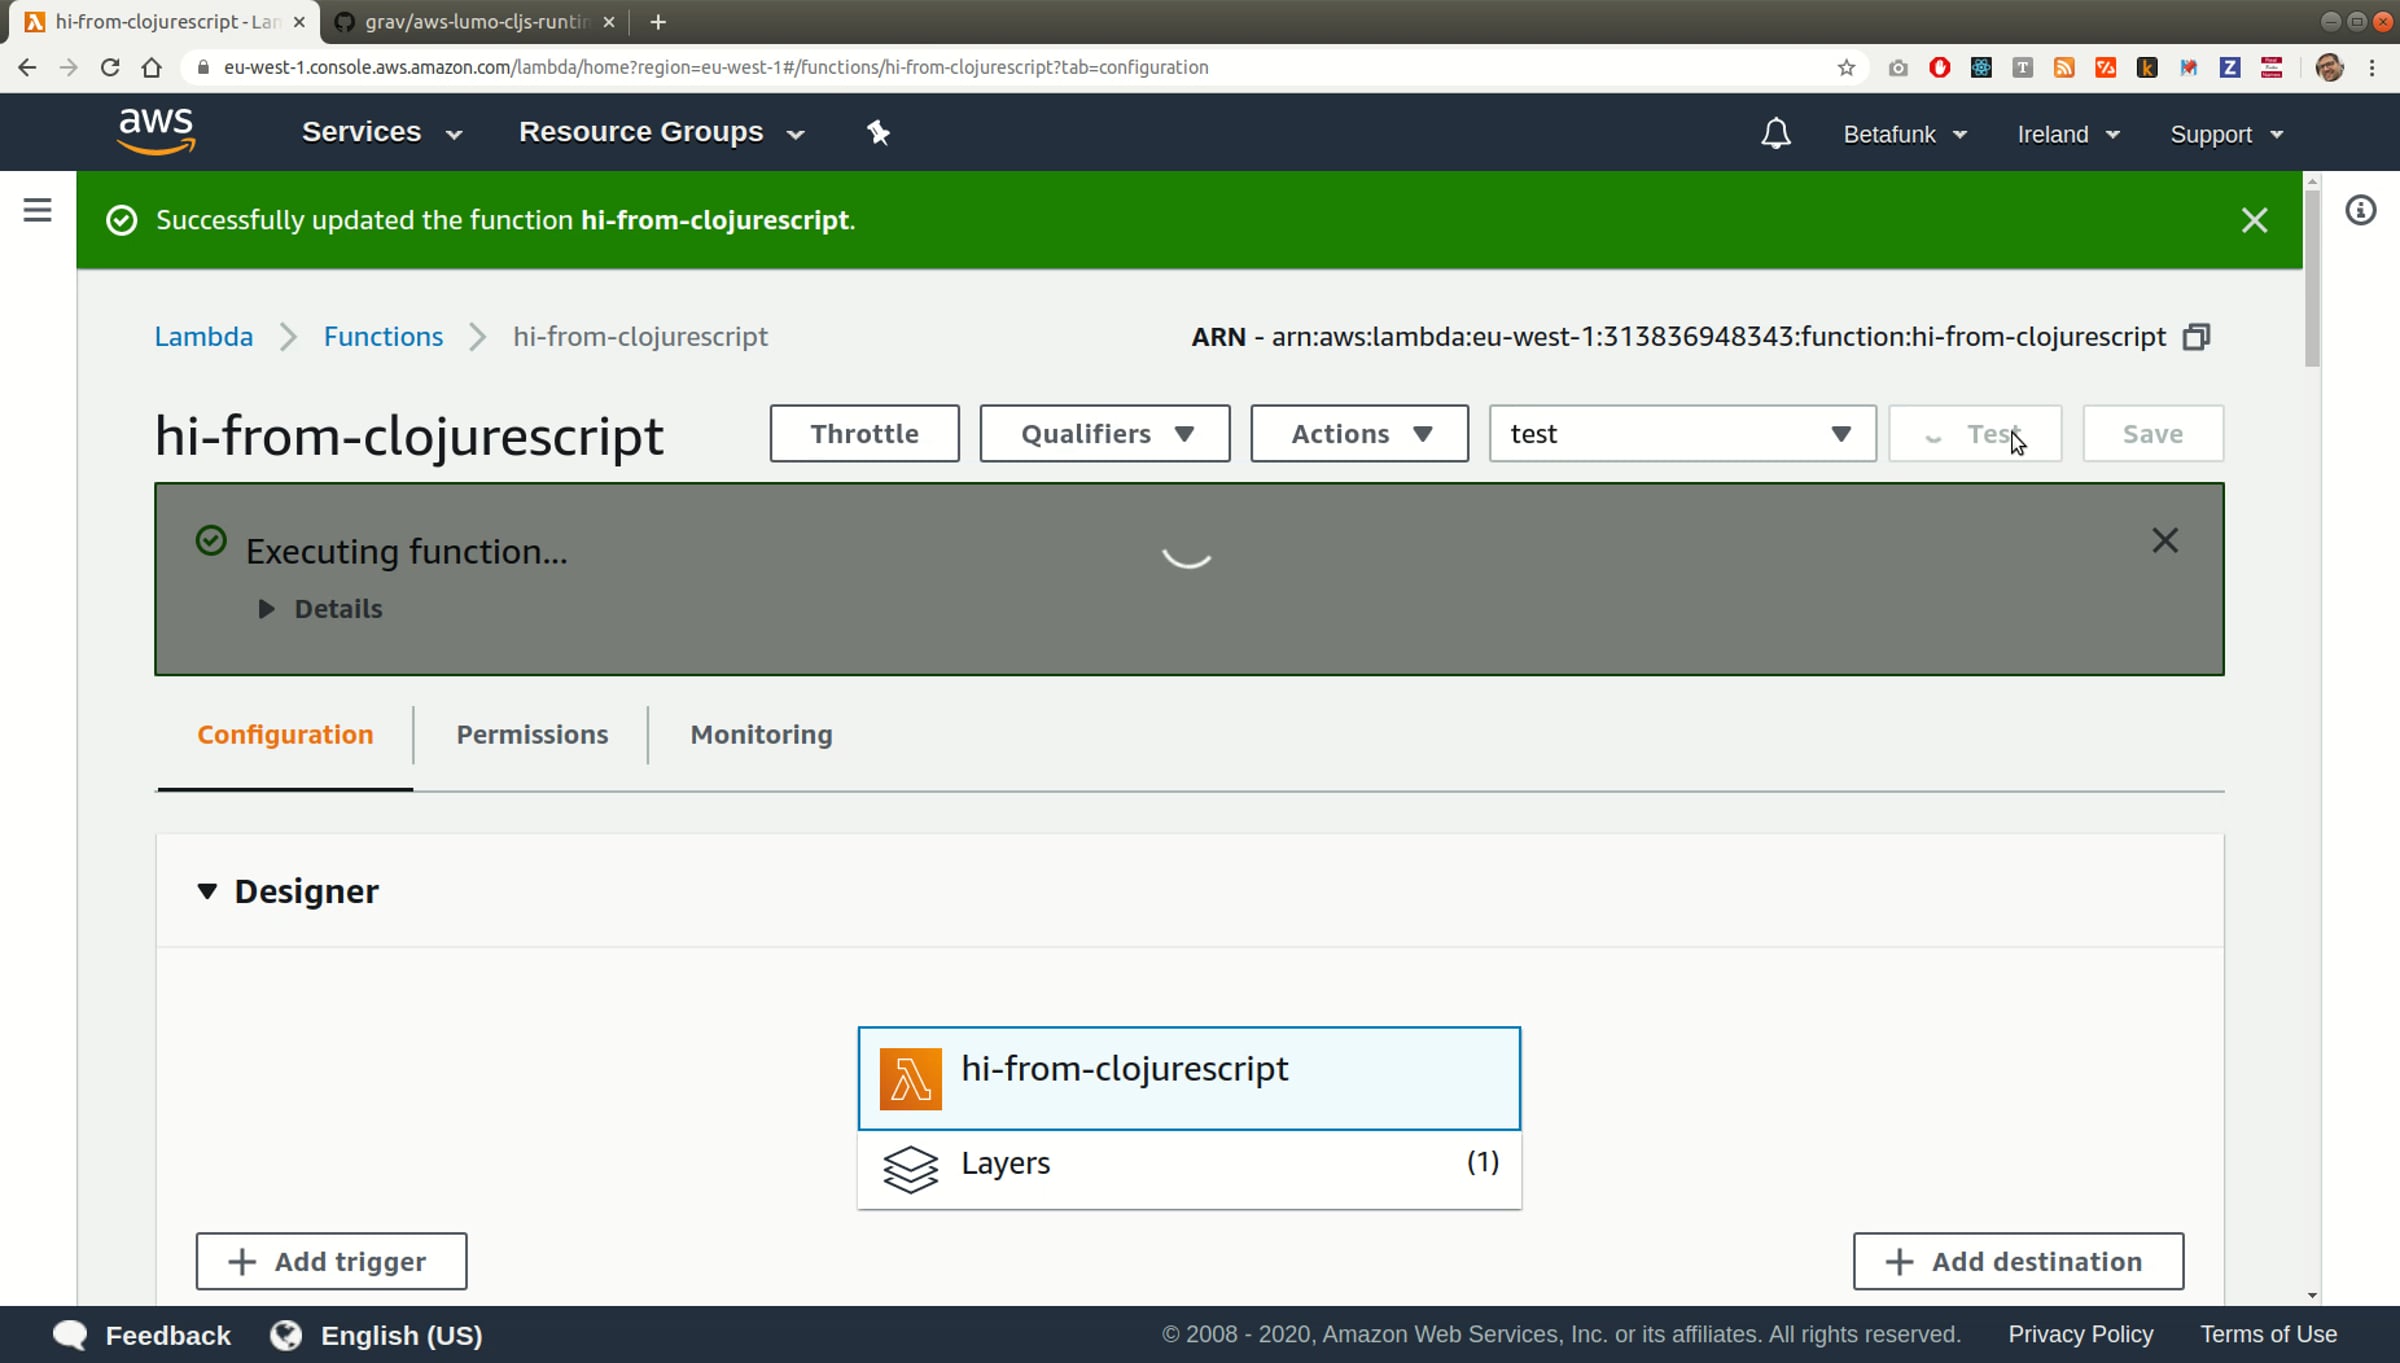Switch to the grav/aws-lumo-cljs-runtime browser tab
2400x1363 pixels.
click(475, 22)
